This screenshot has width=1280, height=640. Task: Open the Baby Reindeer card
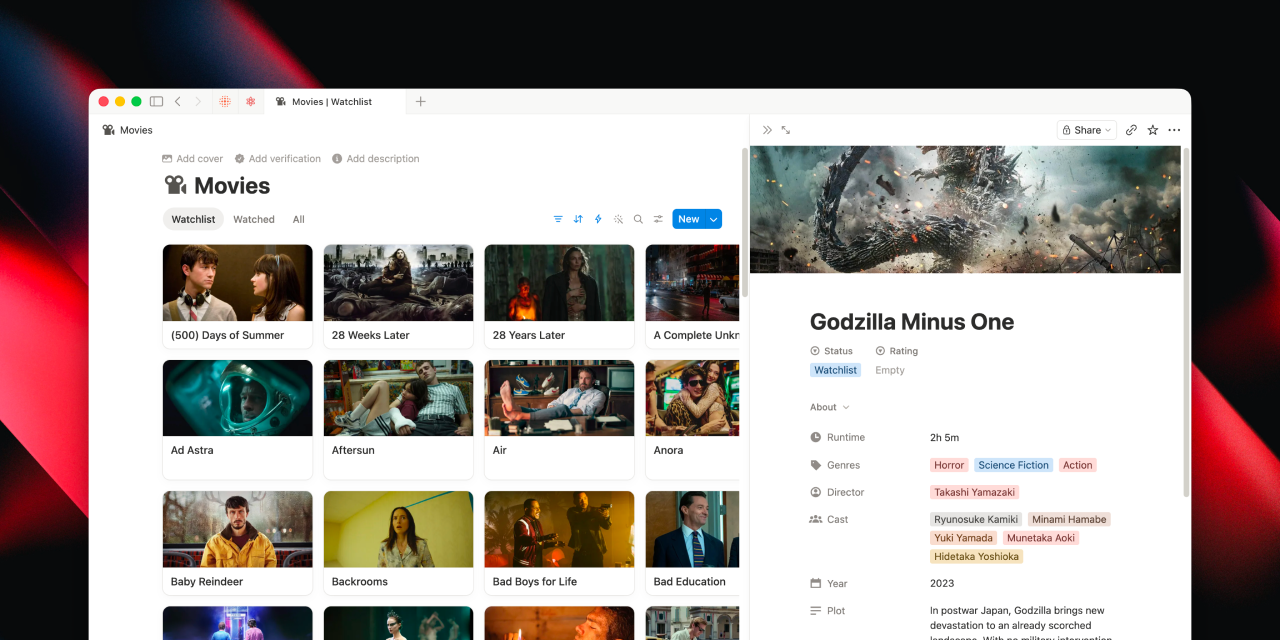click(237, 542)
